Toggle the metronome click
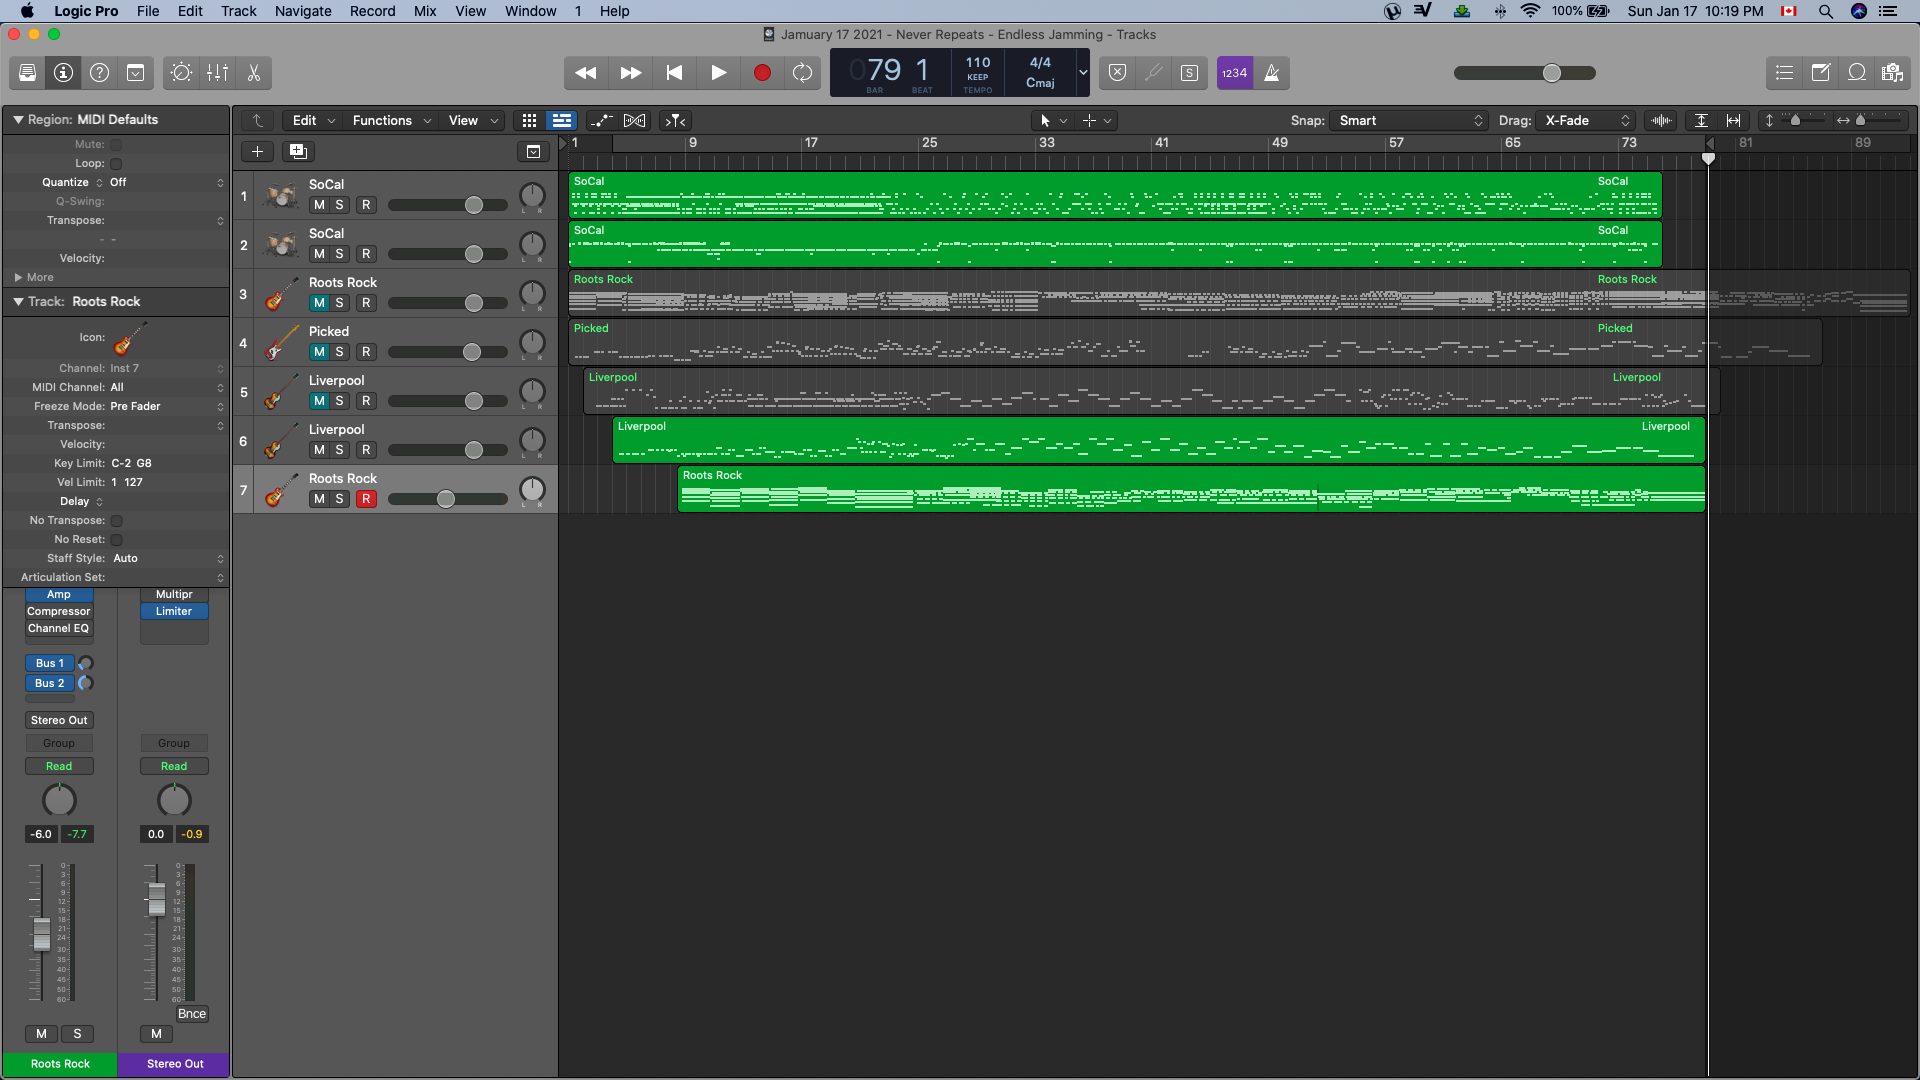 click(x=1272, y=73)
